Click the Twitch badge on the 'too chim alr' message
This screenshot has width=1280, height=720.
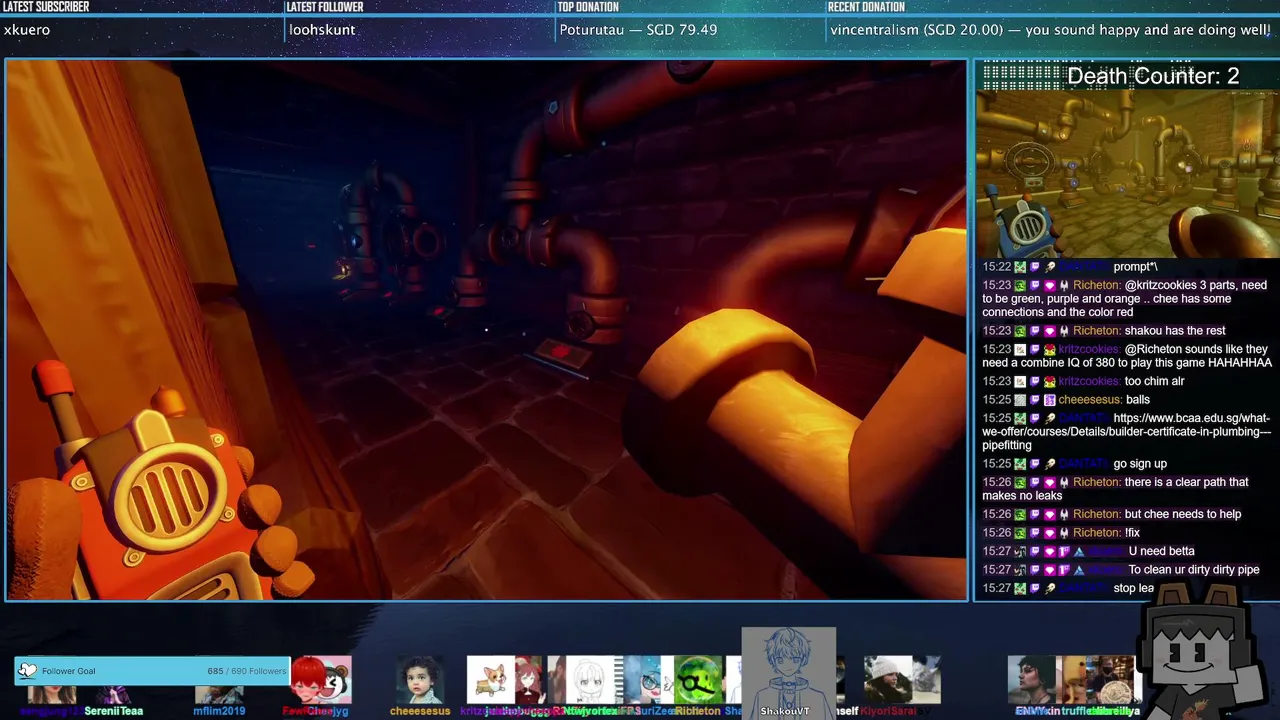pyautogui.click(x=1035, y=381)
